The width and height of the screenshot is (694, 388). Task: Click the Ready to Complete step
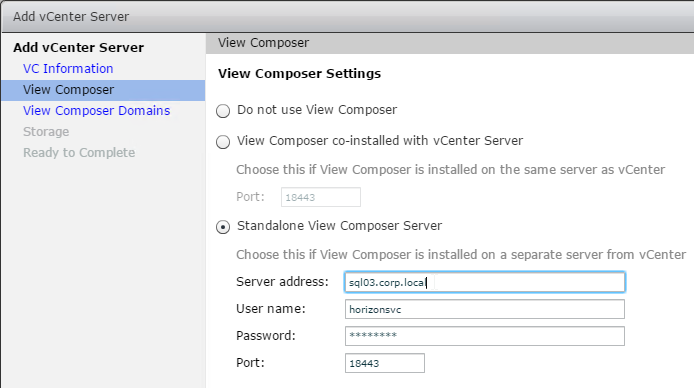click(x=79, y=153)
